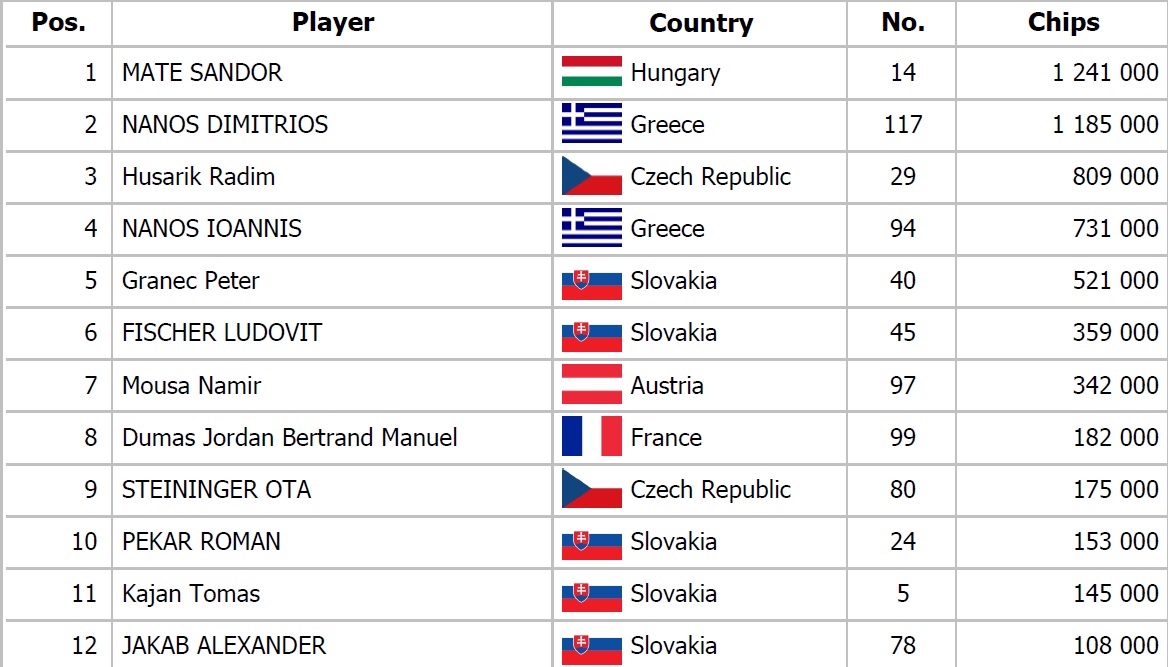Select player name FISCHER LUDOVIT

pyautogui.click(x=222, y=332)
